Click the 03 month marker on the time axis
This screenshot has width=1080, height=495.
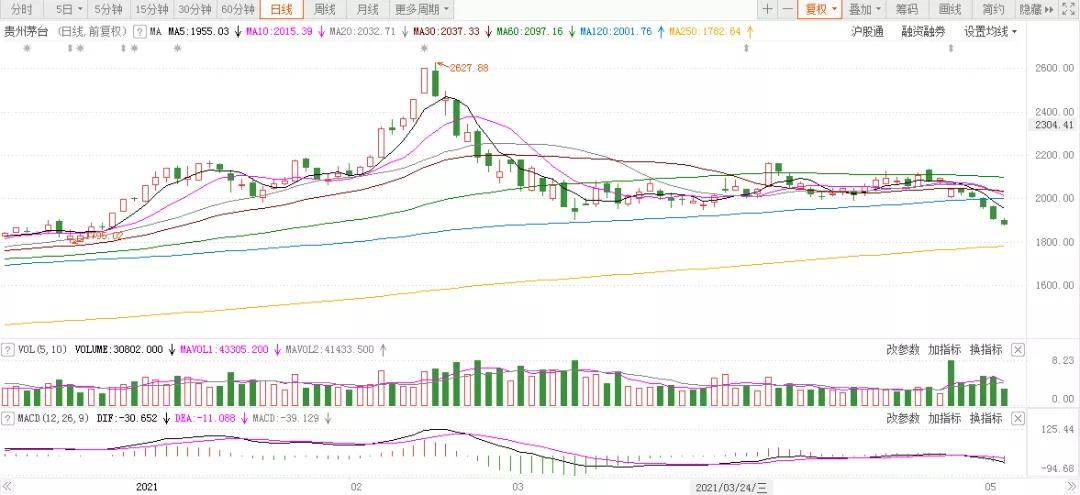coord(519,487)
